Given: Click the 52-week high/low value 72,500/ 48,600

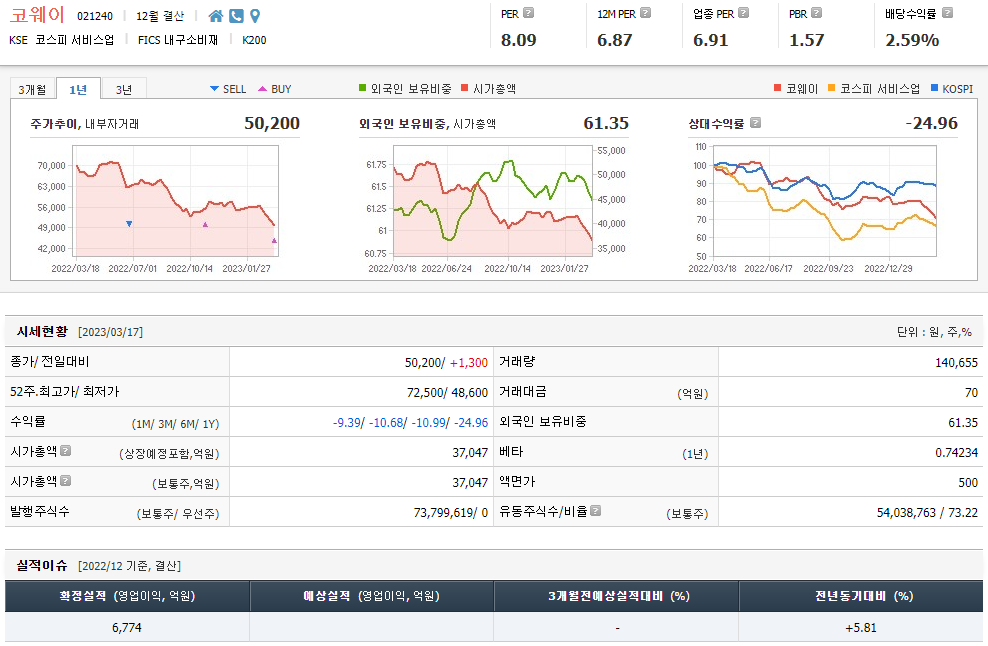Looking at the screenshot, I should point(447,392).
